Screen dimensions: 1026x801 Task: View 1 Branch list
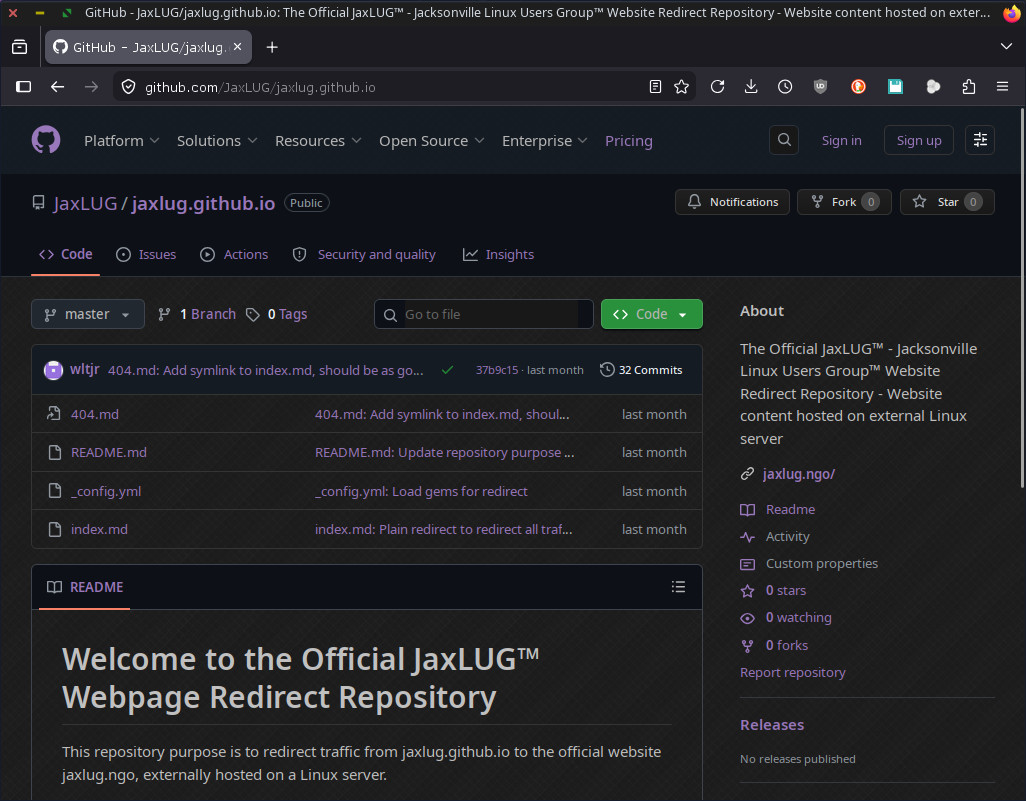click(x=197, y=314)
